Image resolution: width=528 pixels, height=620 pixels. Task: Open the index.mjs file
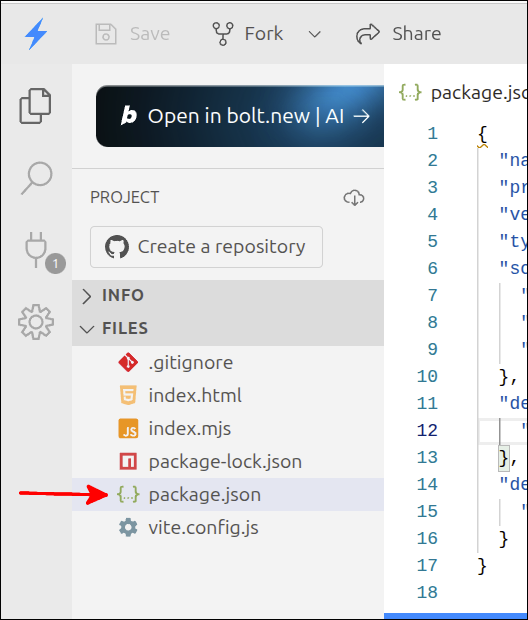click(228, 429)
